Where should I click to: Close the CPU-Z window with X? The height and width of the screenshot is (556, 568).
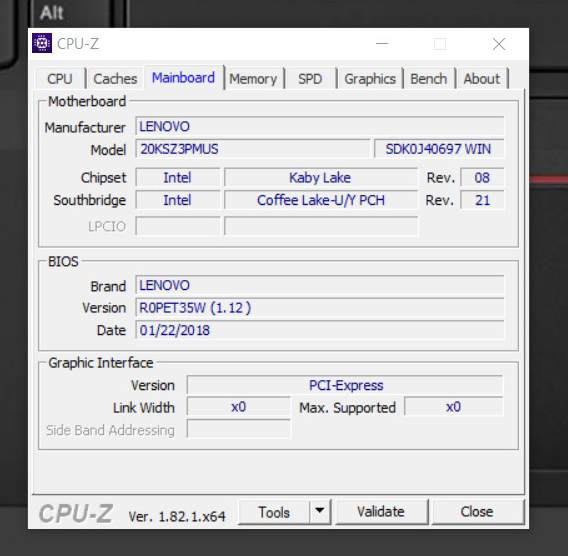point(499,44)
